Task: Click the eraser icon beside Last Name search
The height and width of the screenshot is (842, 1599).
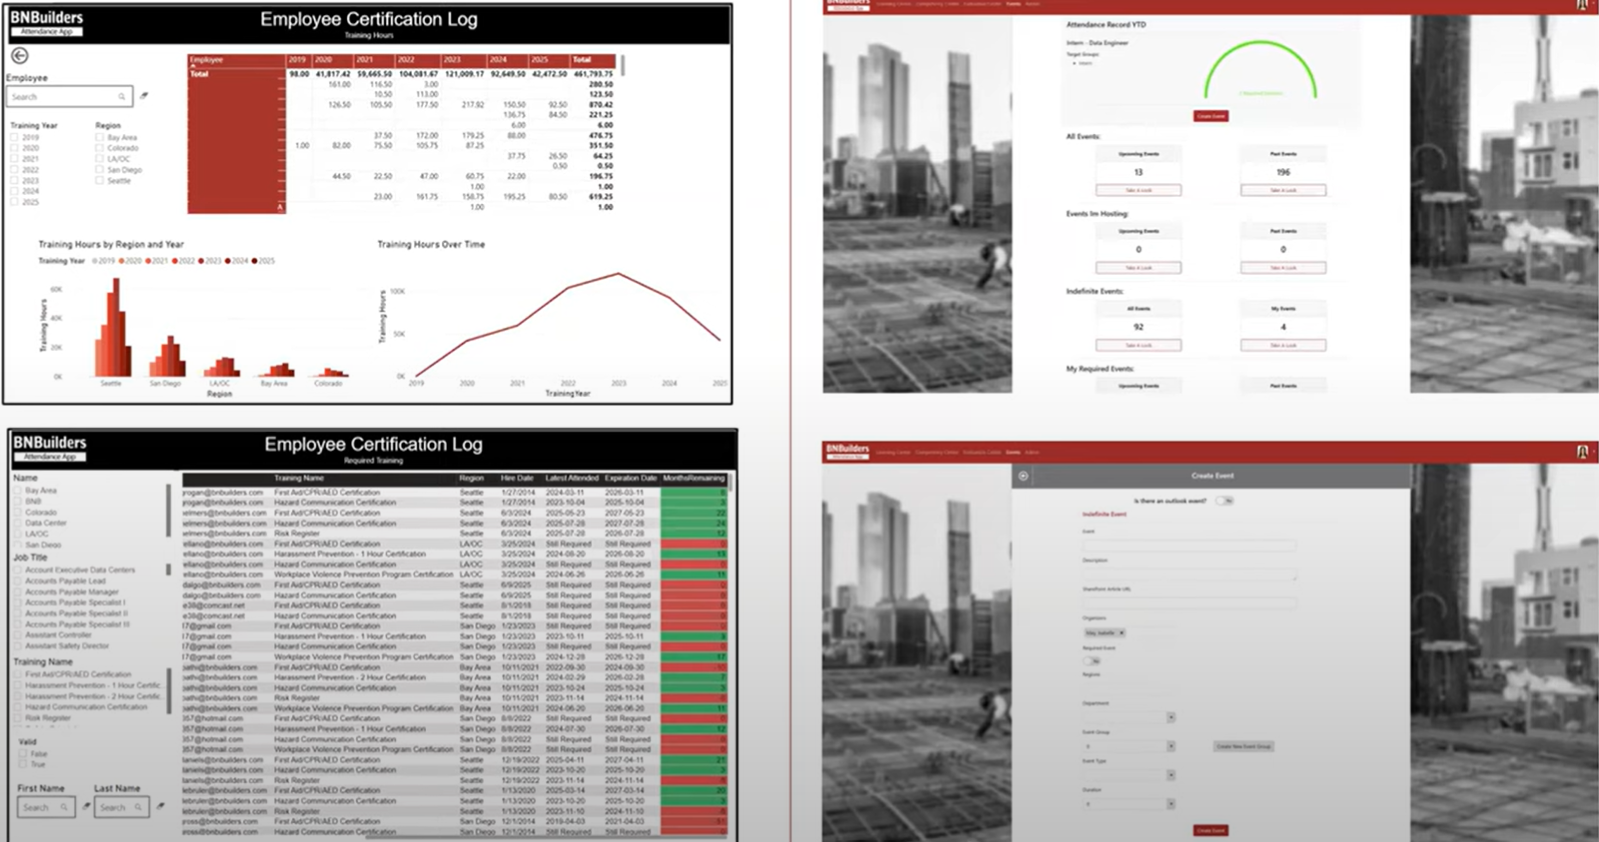Action: [x=161, y=806]
